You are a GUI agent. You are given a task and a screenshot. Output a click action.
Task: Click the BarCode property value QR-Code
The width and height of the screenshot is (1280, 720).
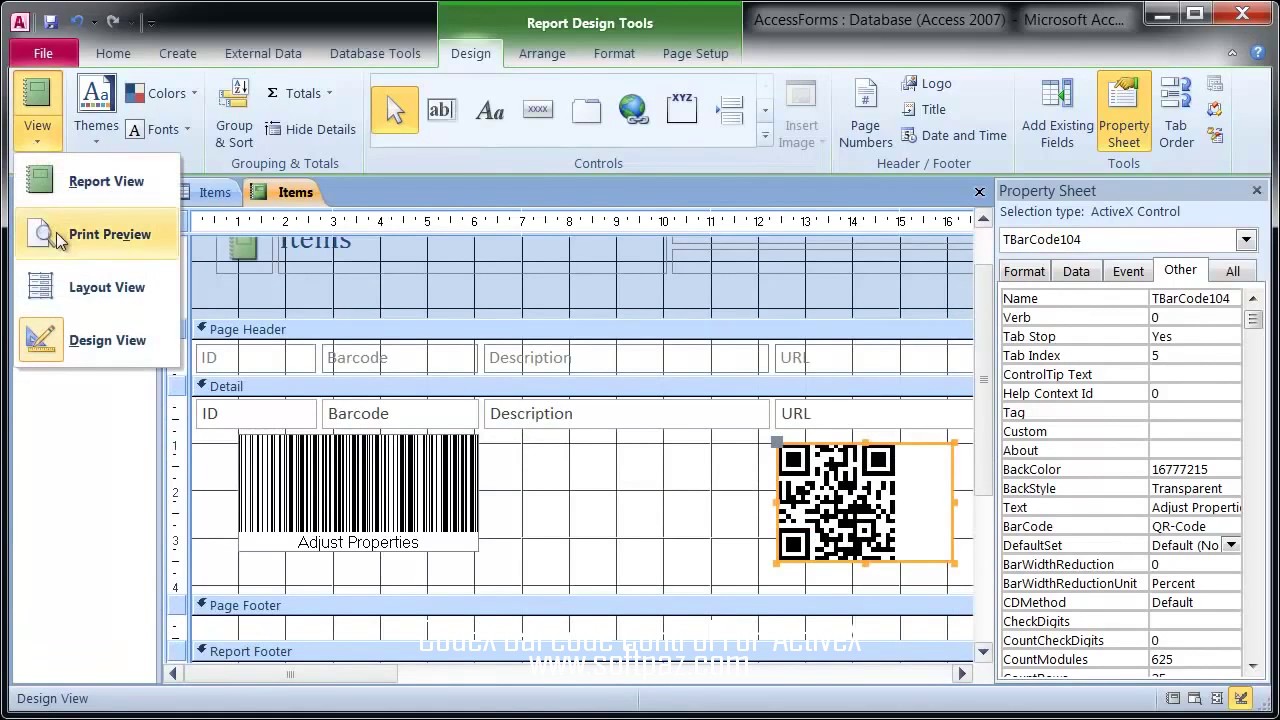click(x=1195, y=526)
